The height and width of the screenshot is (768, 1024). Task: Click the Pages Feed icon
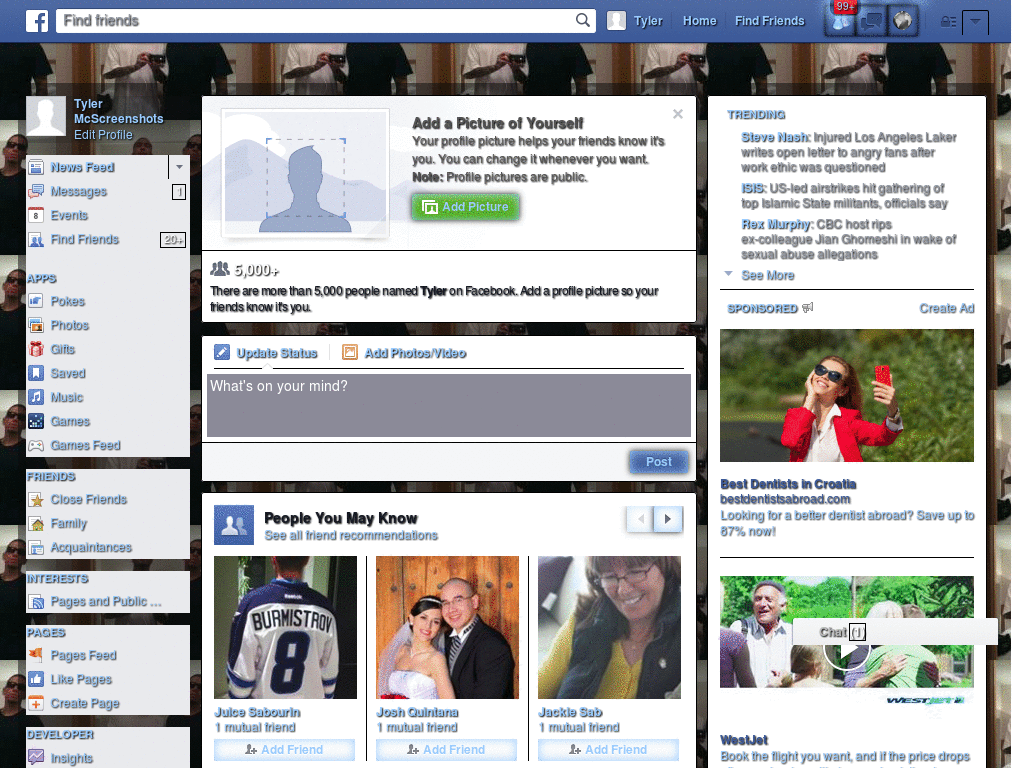pyautogui.click(x=36, y=655)
